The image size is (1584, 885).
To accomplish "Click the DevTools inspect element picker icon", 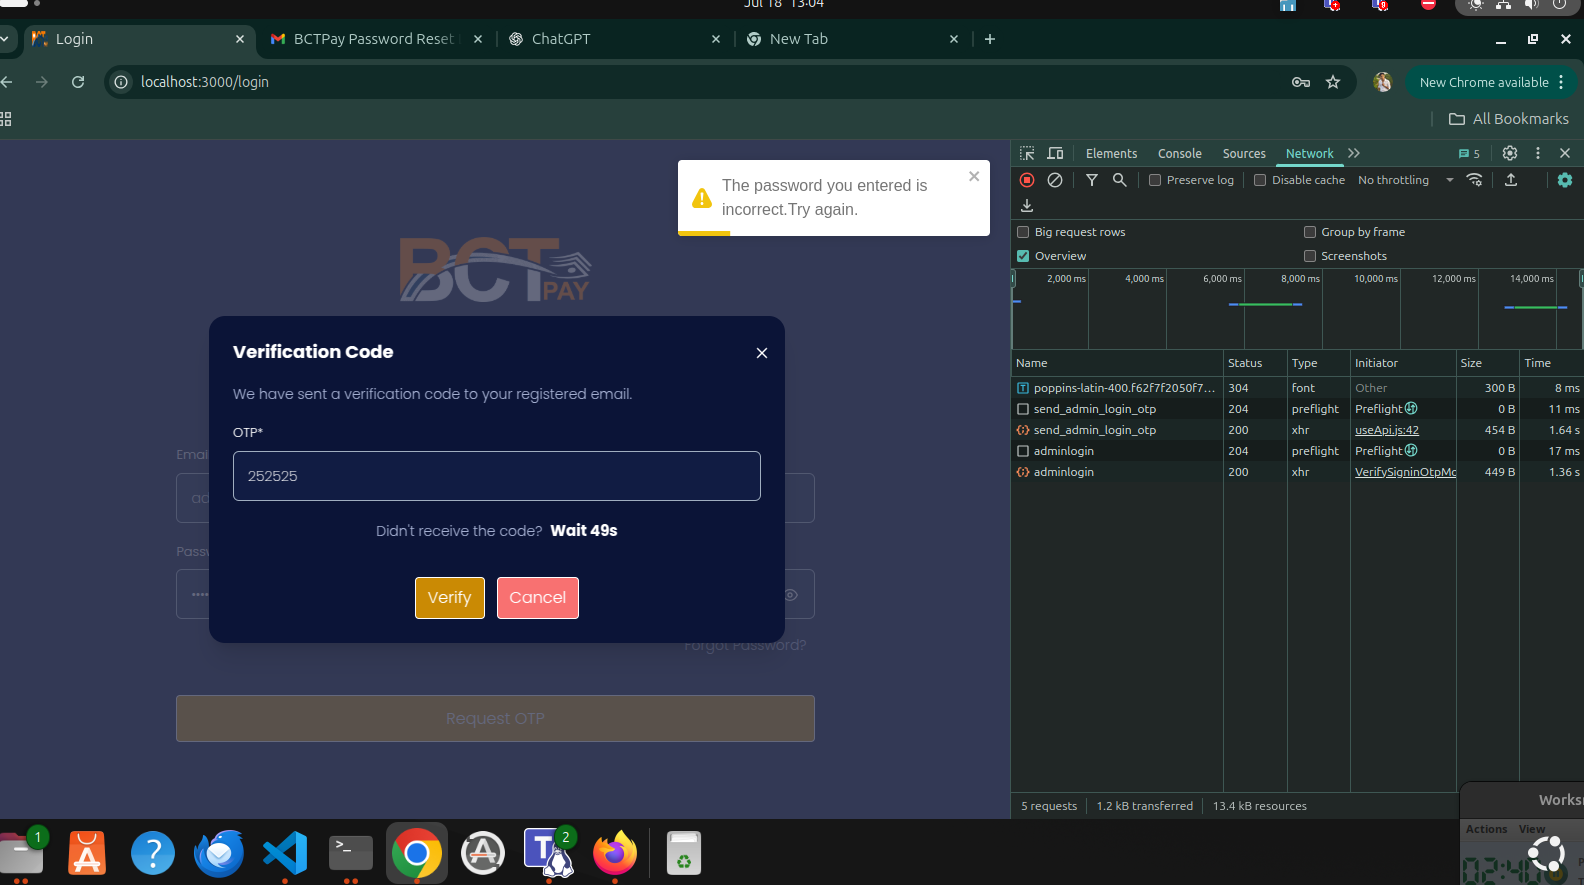I will [1027, 153].
